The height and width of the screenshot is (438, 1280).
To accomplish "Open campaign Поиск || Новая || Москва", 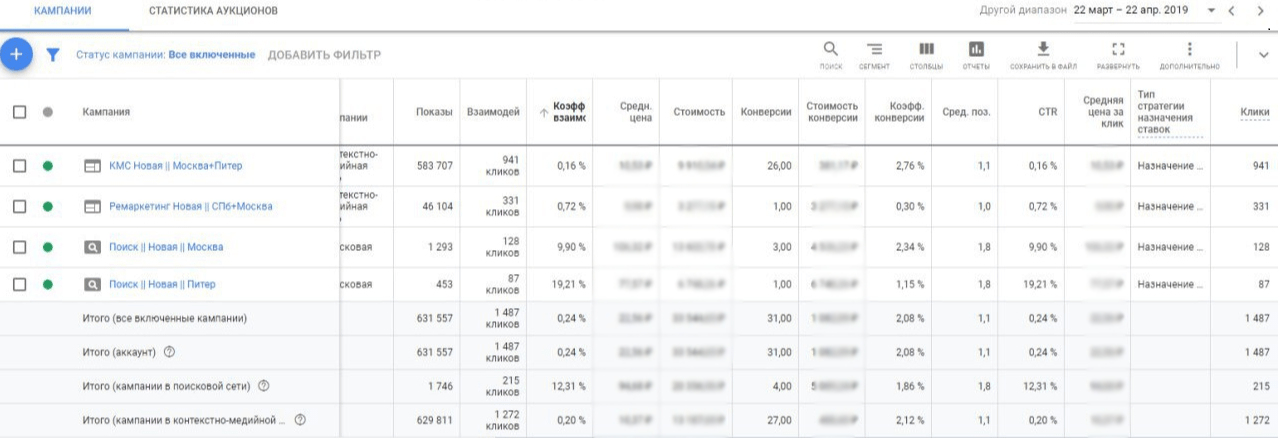I will point(166,247).
